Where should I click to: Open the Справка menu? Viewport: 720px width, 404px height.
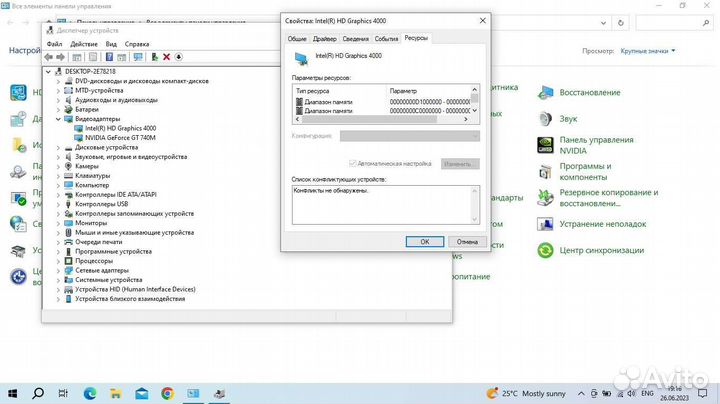137,44
